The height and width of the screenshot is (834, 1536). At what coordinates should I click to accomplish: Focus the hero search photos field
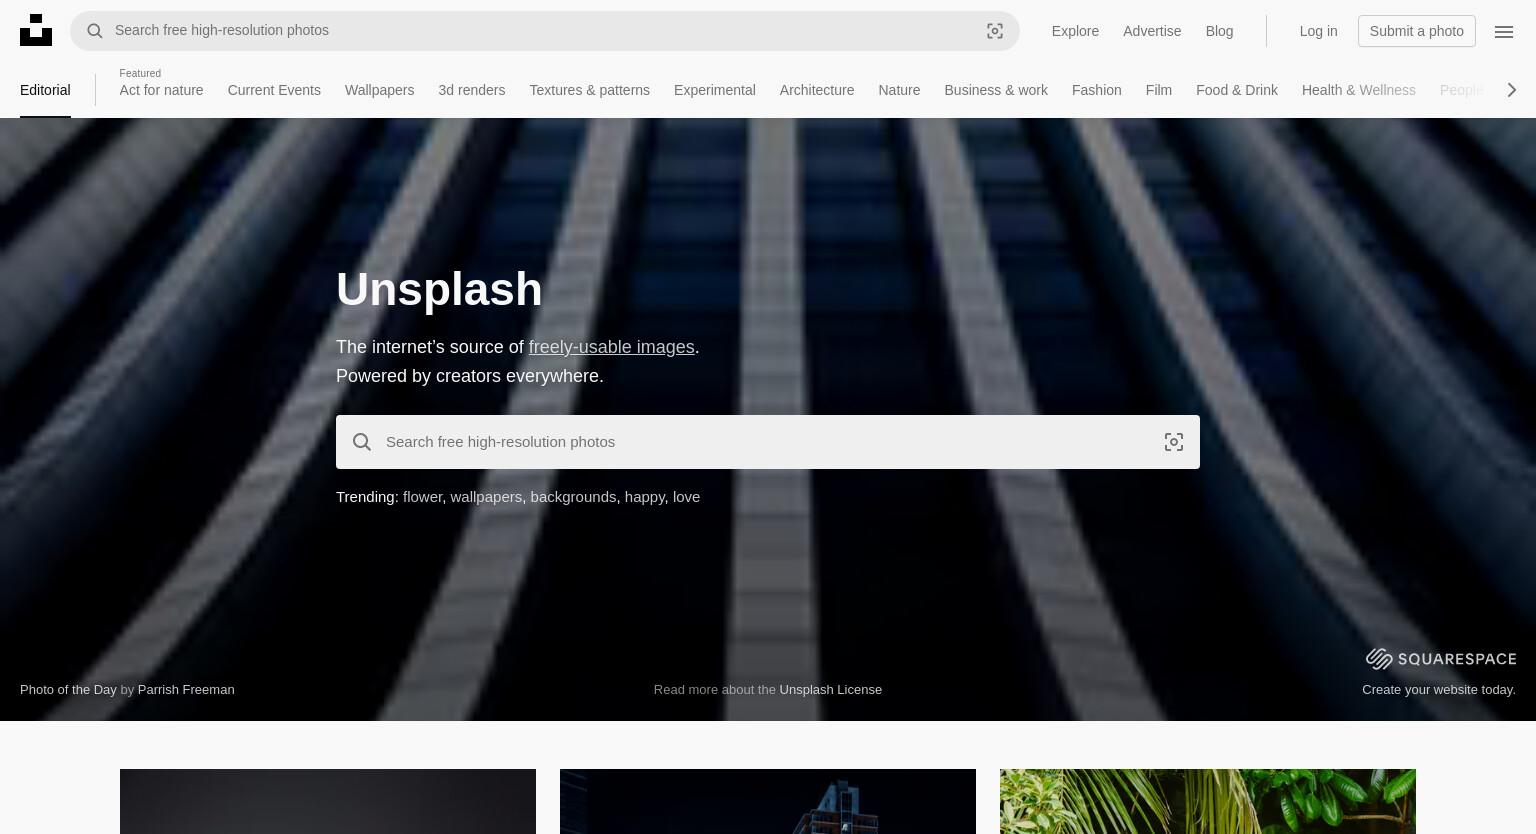point(768,442)
